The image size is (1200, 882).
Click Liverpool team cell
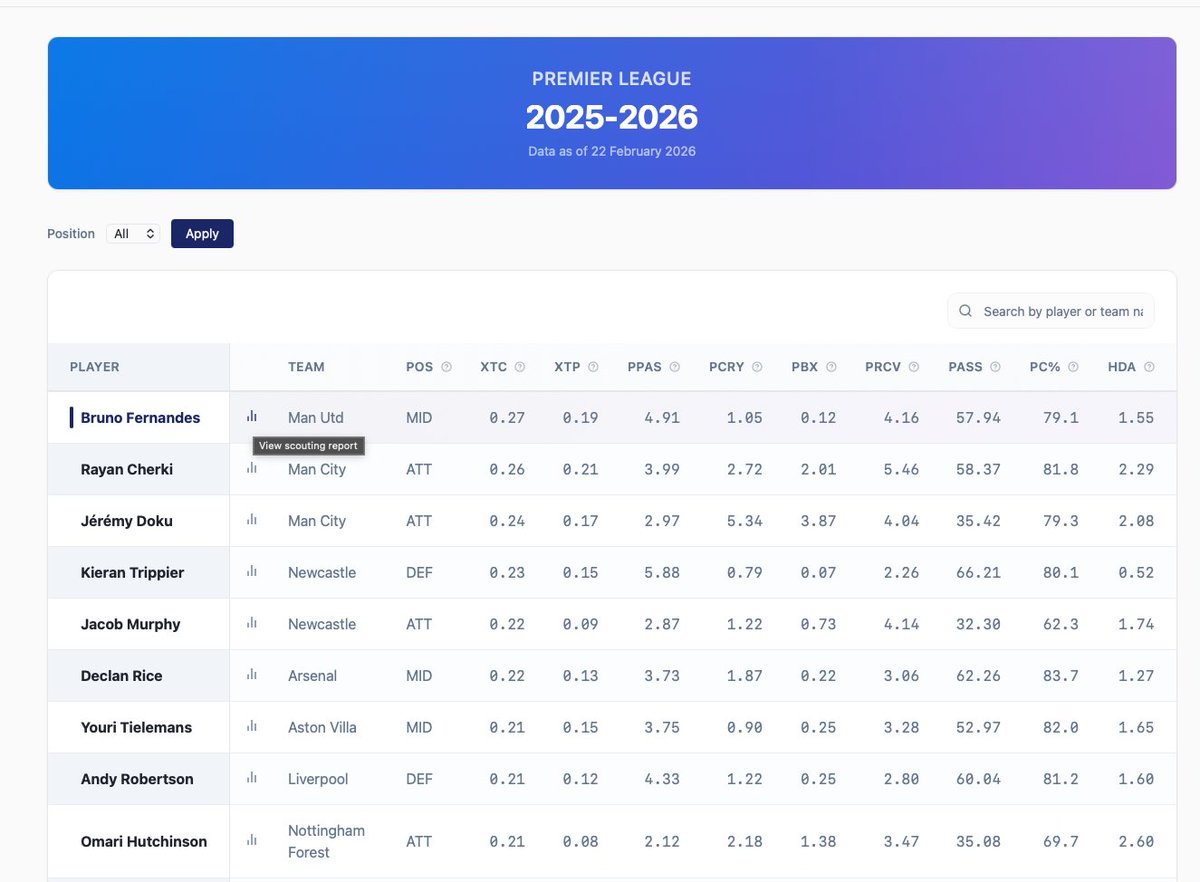click(x=318, y=779)
